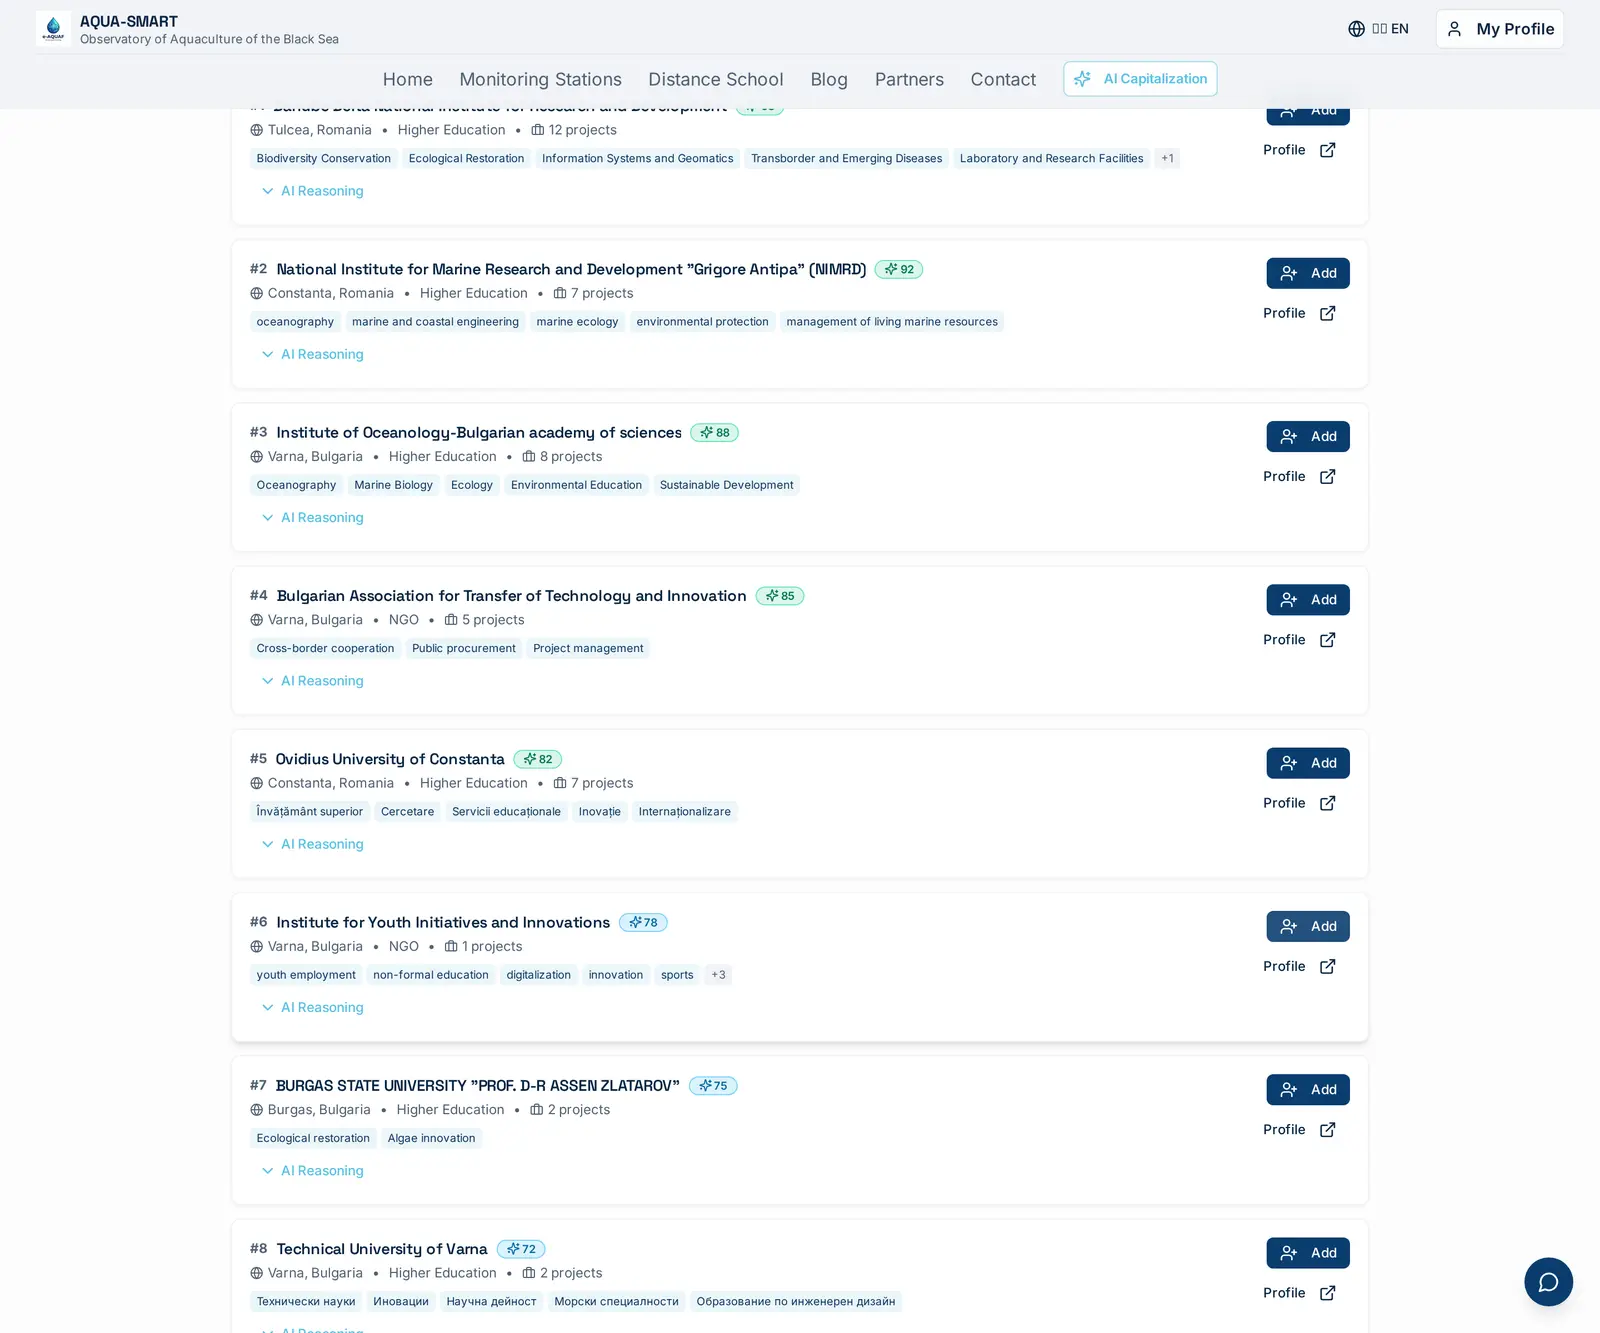Image resolution: width=1600 pixels, height=1333 pixels.
Task: Expand AI Reasoning for Institute of Oceanology
Action: (x=312, y=517)
